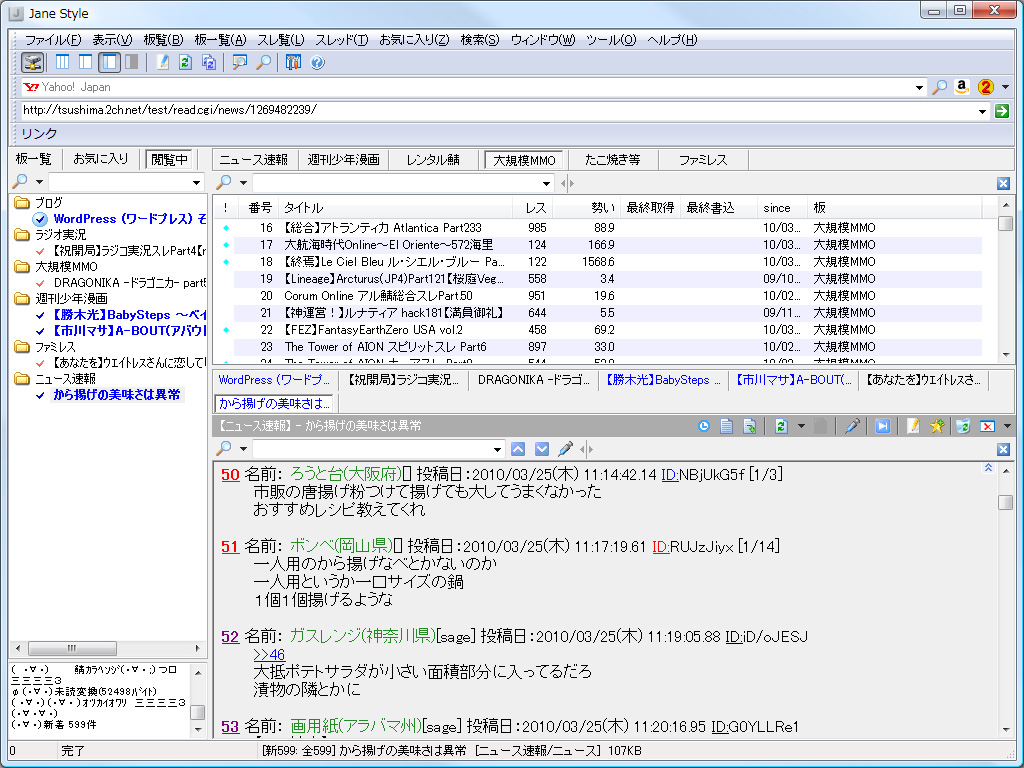View thread history with the clock icon
This screenshot has height=768, width=1024.
click(705, 426)
